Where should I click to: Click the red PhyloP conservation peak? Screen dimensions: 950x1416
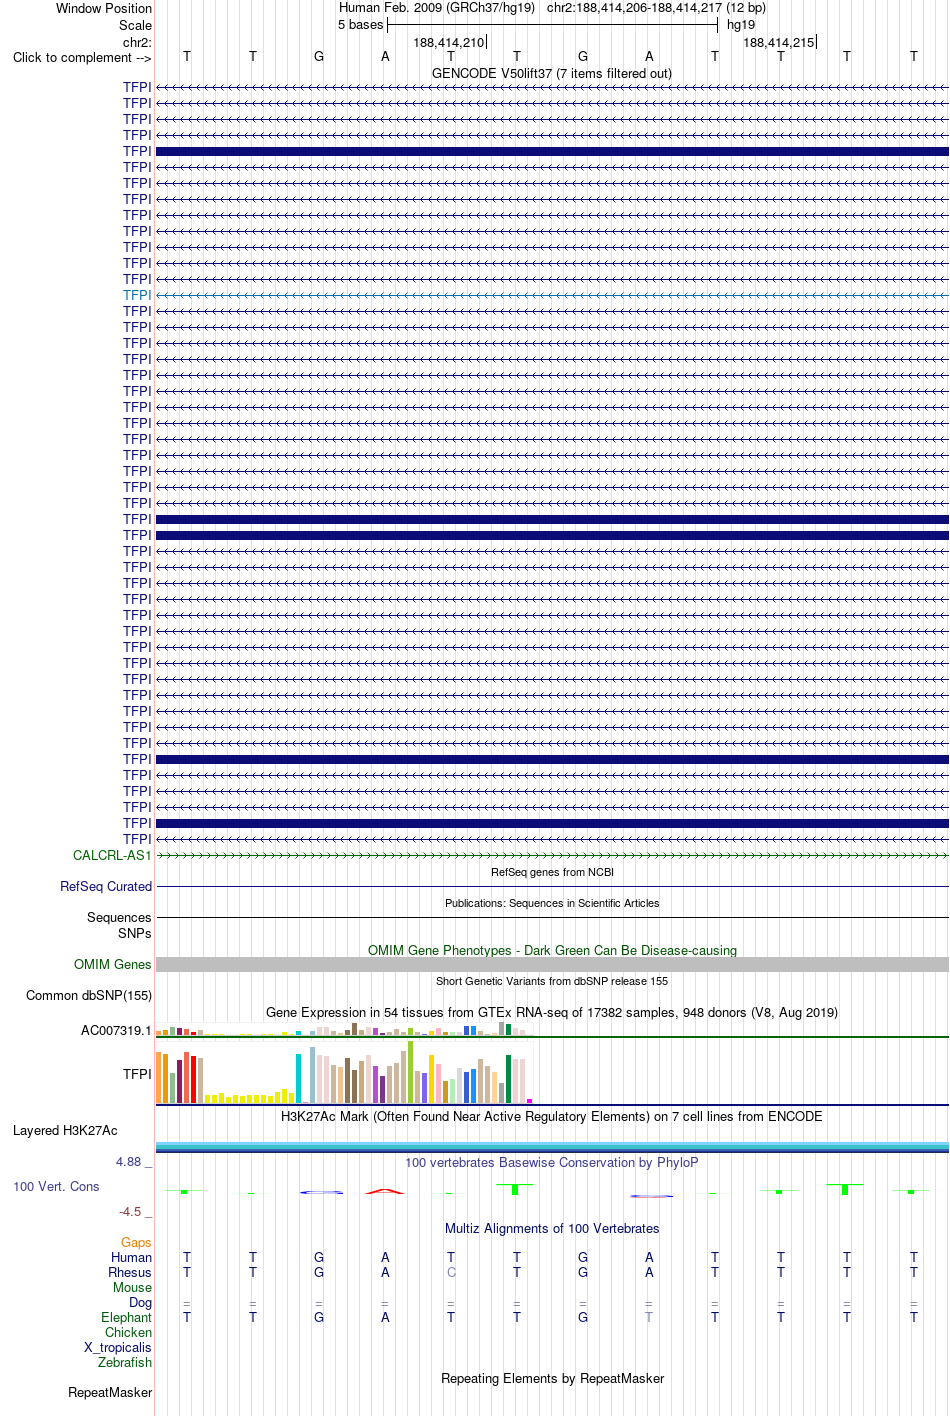coord(385,1191)
